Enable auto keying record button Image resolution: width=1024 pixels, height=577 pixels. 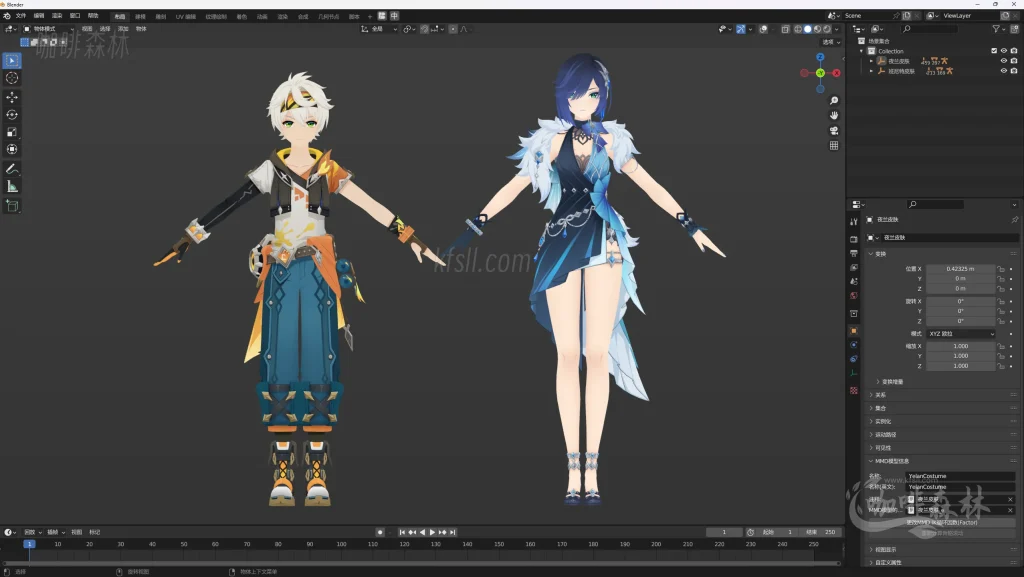(x=379, y=533)
